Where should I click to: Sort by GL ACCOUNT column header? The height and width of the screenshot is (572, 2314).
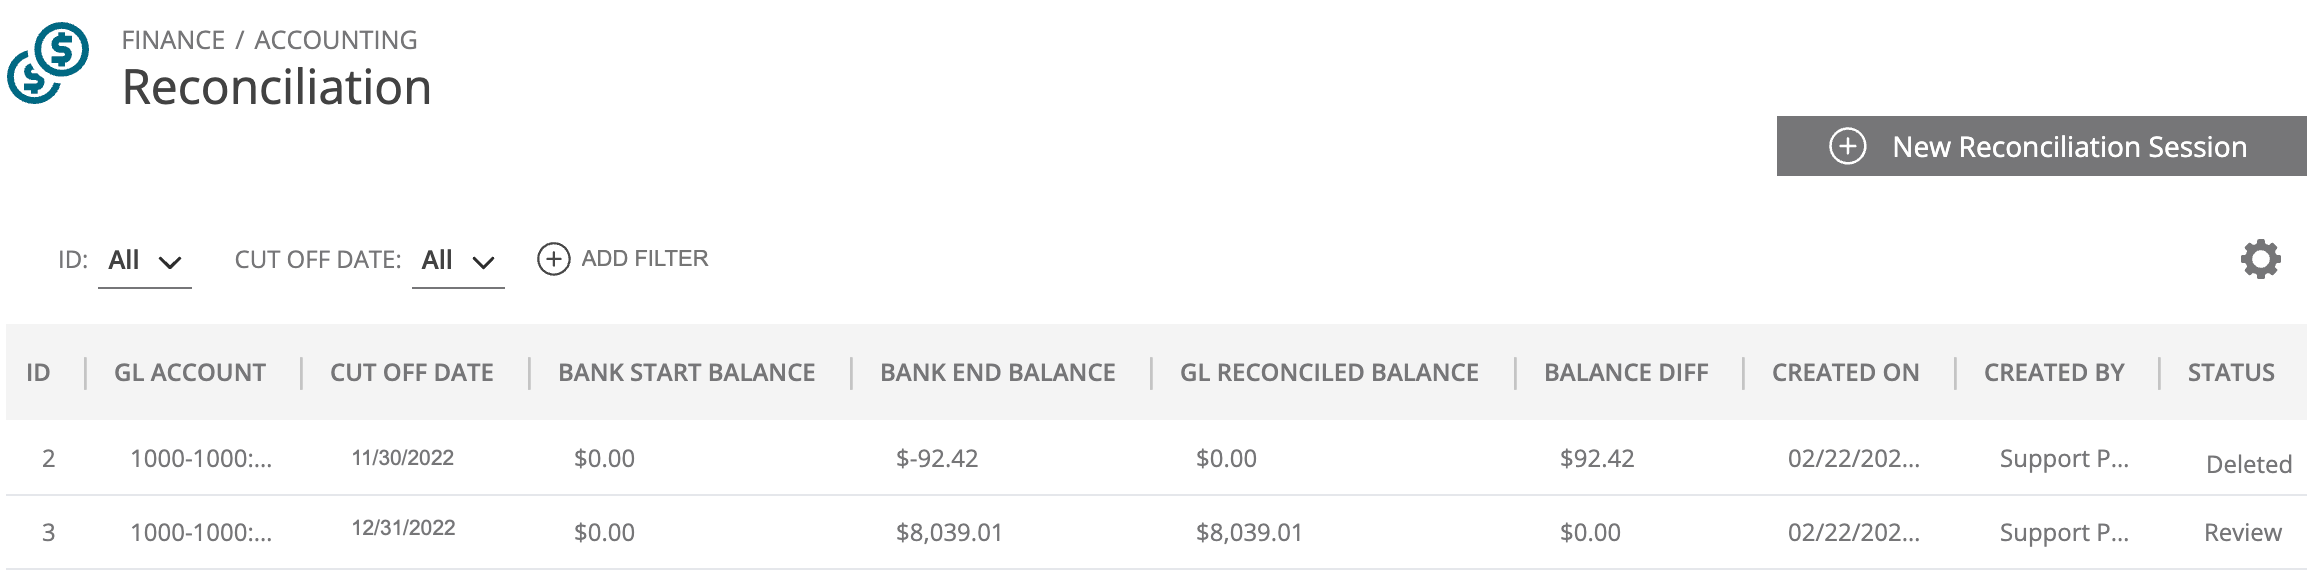click(x=190, y=372)
